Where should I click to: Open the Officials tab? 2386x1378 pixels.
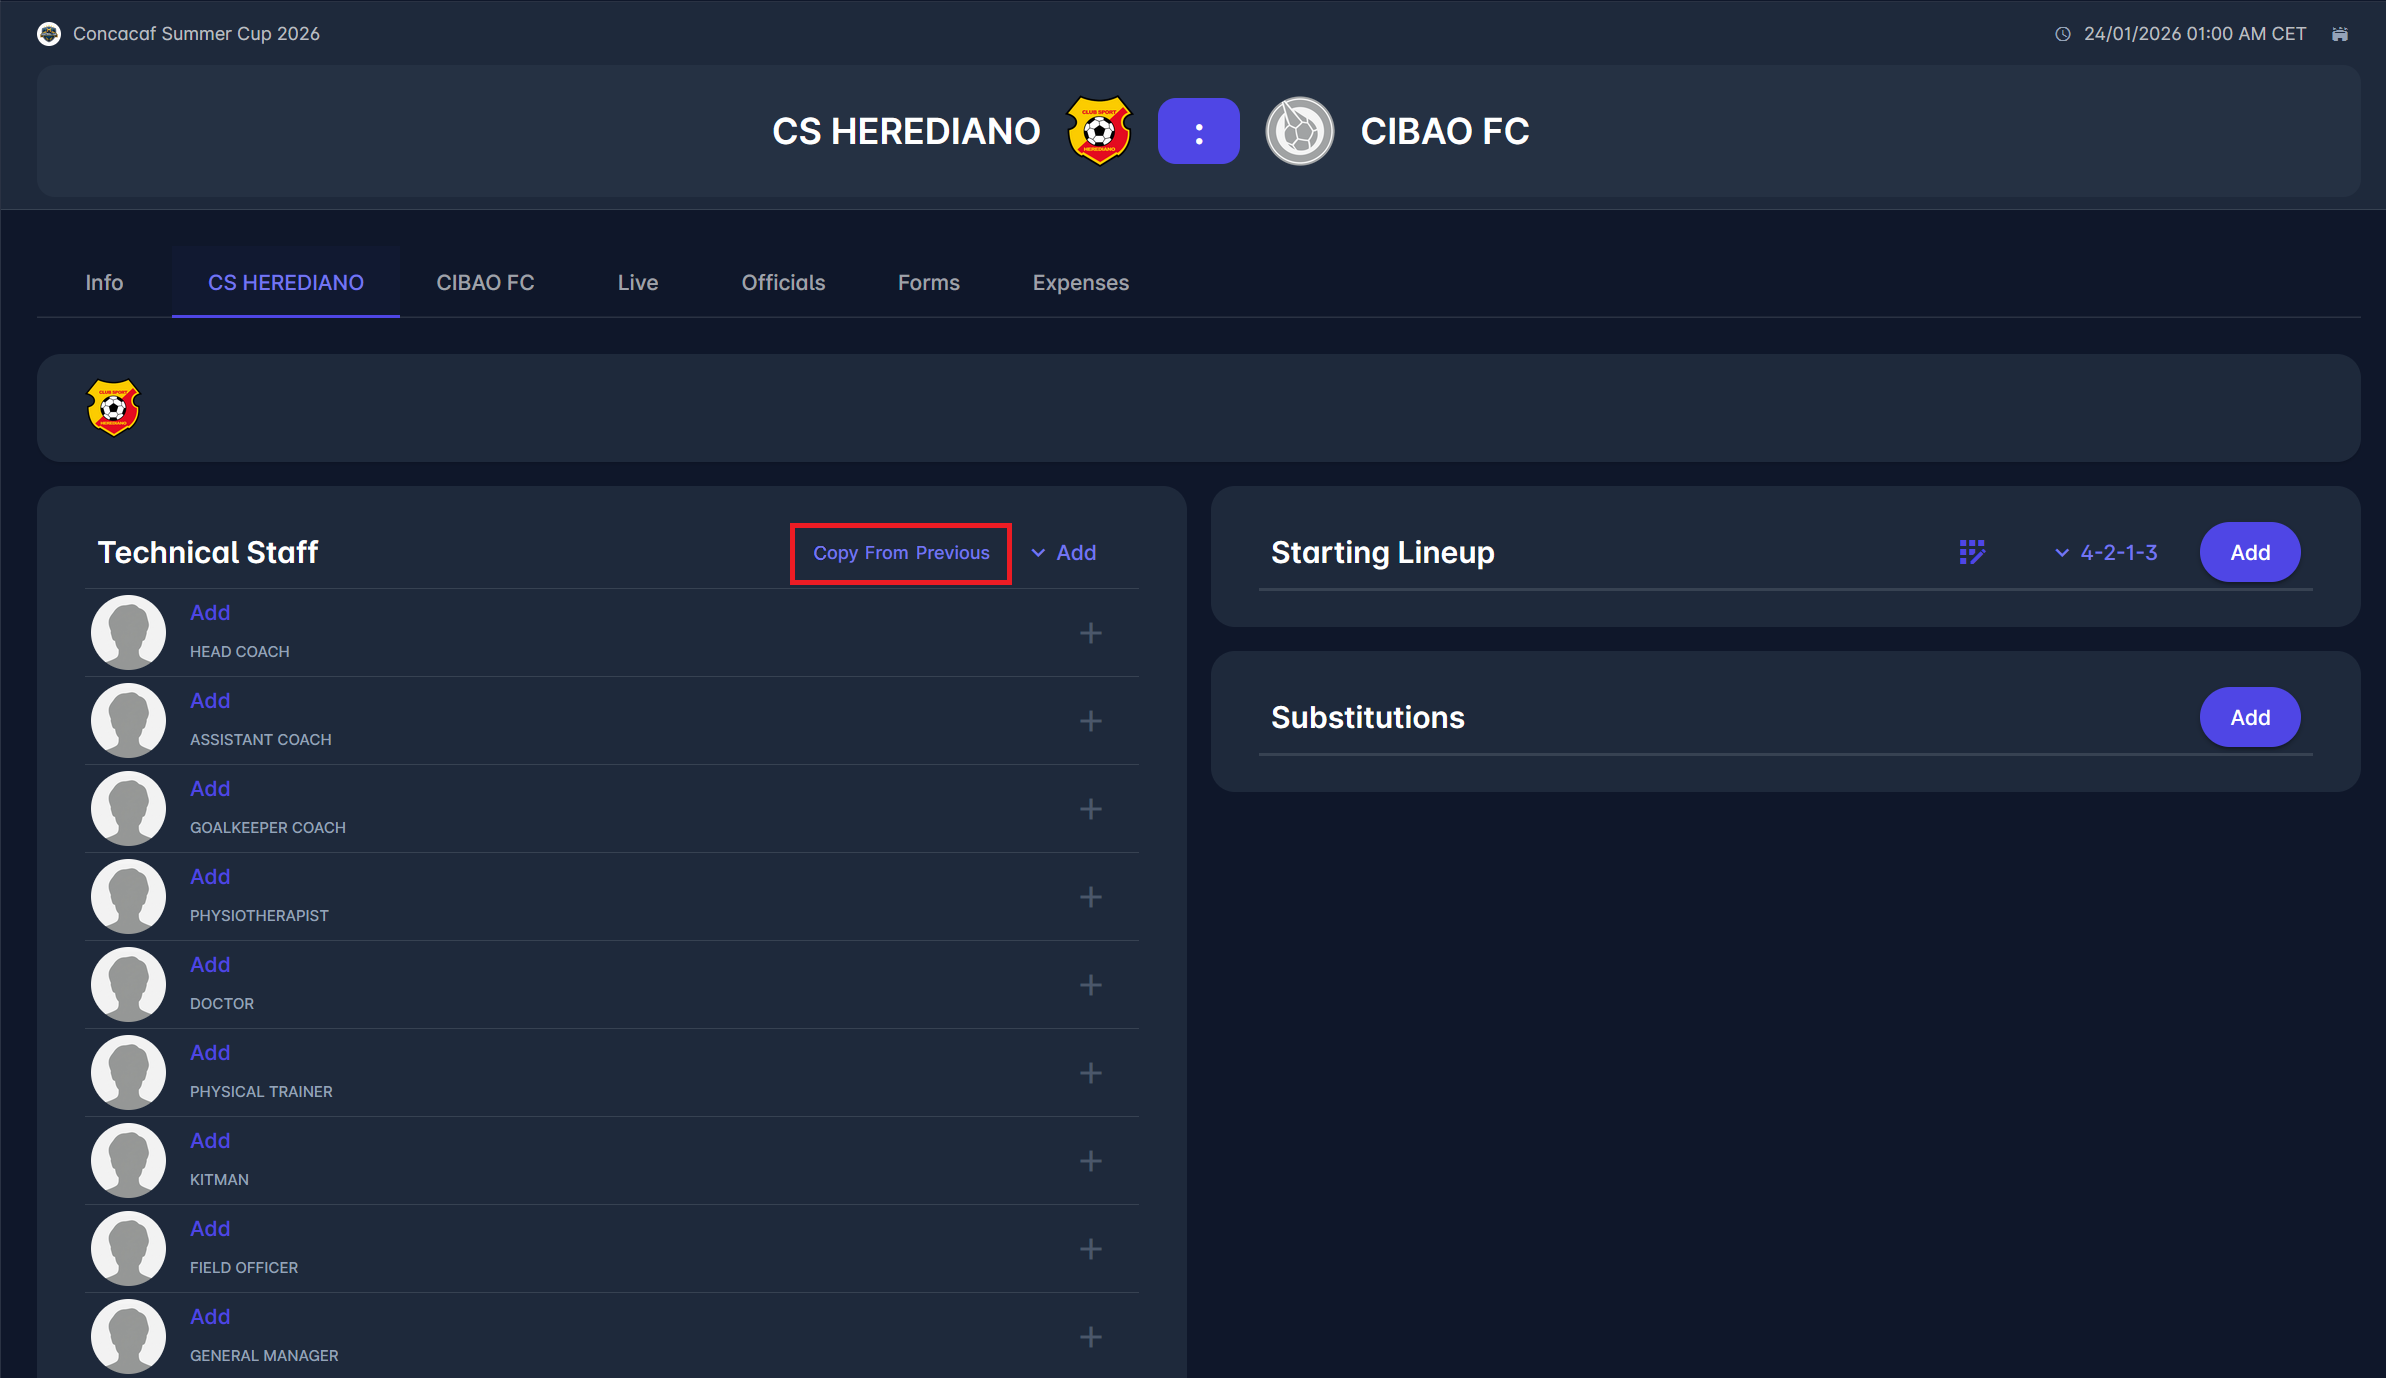783,283
